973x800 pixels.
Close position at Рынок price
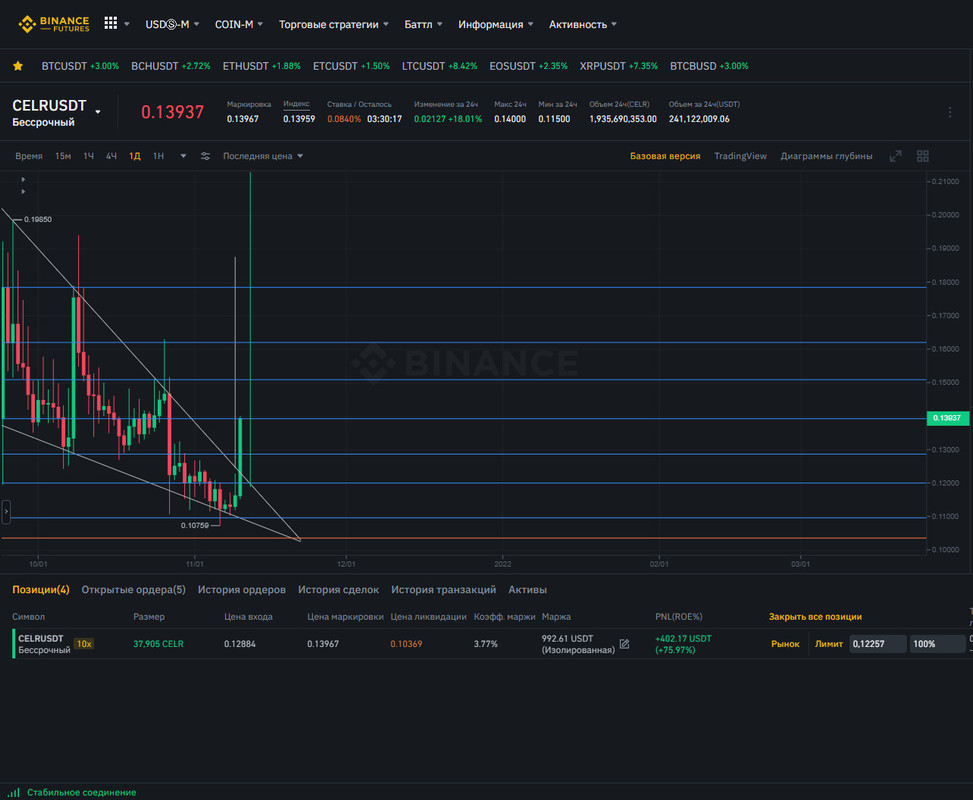785,644
